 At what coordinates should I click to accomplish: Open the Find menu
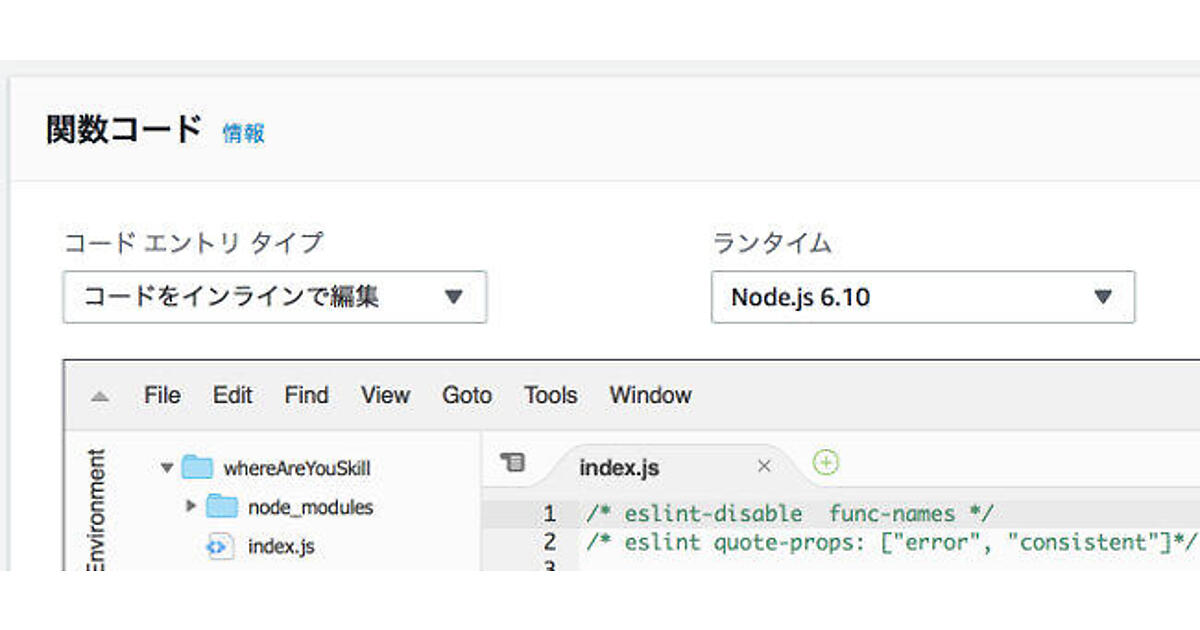tap(306, 395)
